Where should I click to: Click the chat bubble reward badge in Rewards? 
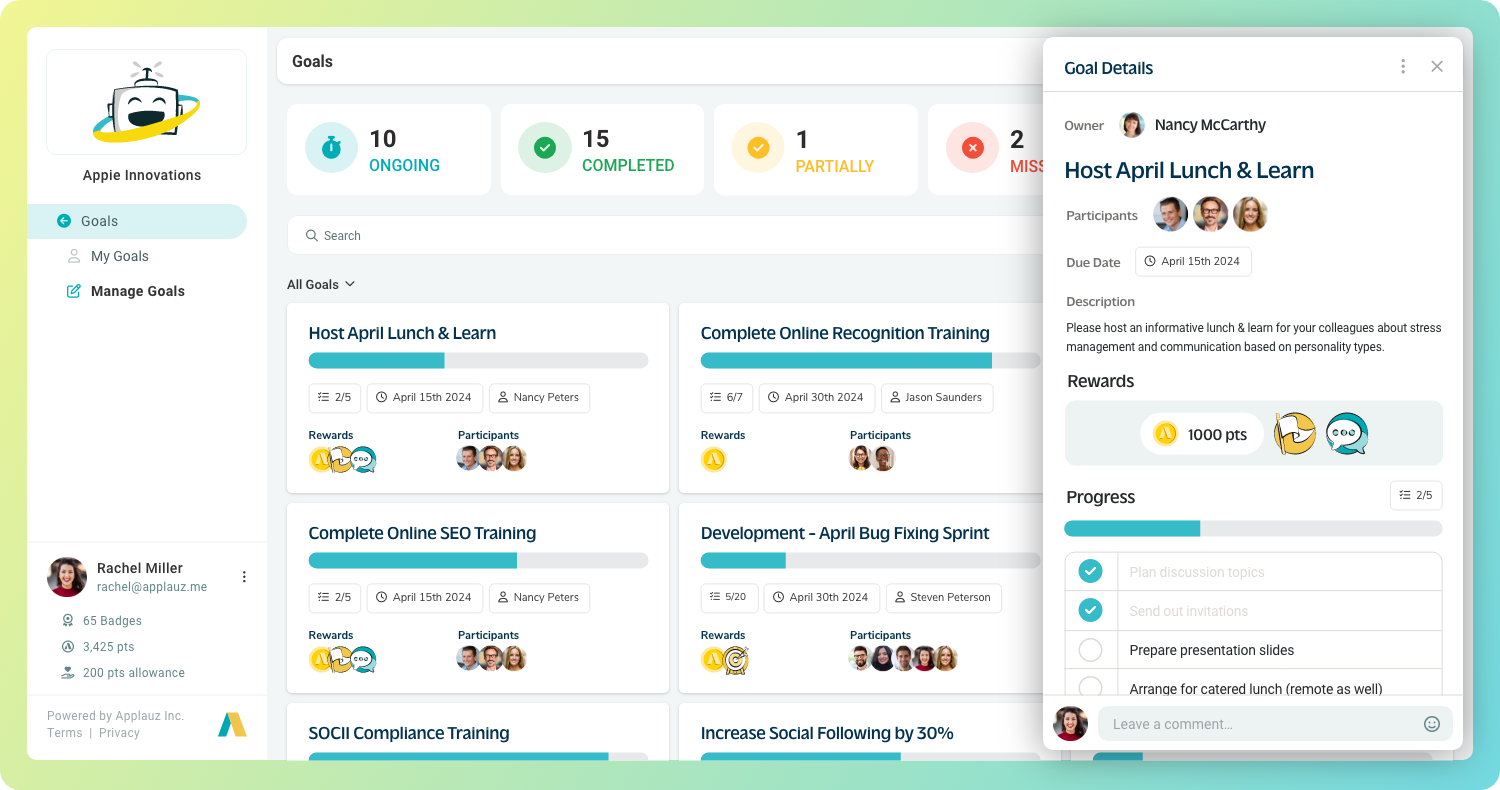[1346, 434]
